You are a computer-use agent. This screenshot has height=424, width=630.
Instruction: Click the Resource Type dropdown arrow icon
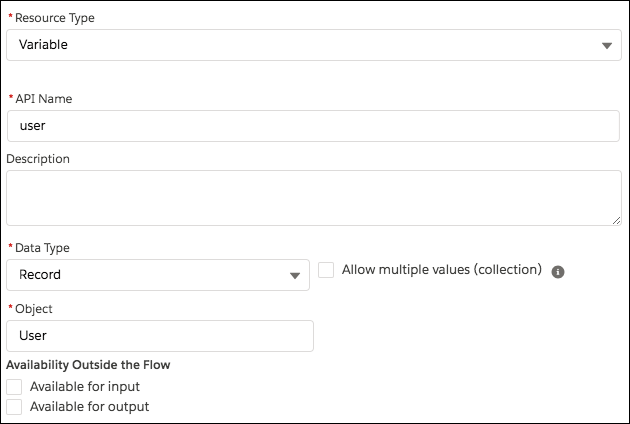[607, 46]
